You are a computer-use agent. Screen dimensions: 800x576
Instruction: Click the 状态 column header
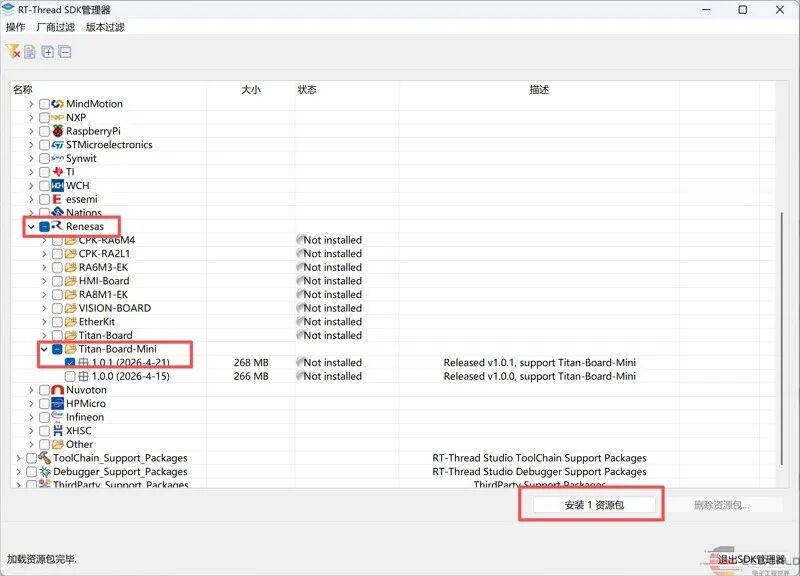pyautogui.click(x=307, y=90)
